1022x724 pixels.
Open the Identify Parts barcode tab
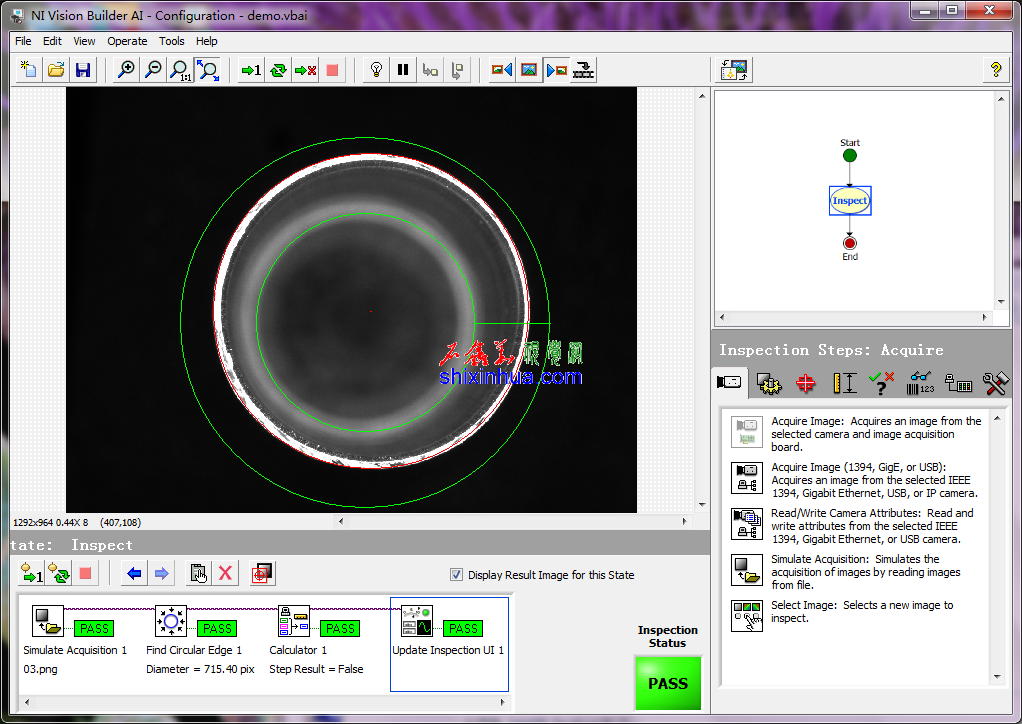(x=920, y=383)
